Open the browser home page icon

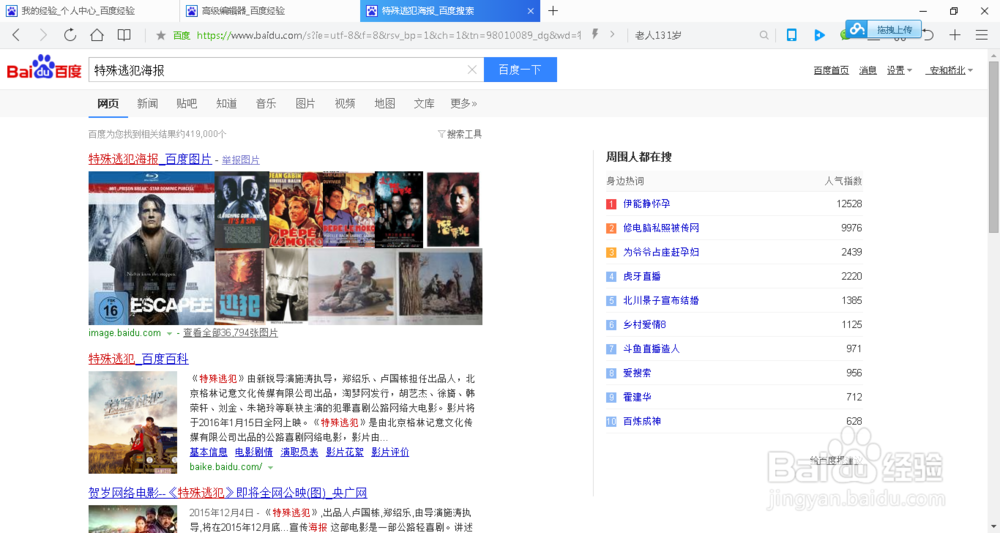point(97,35)
